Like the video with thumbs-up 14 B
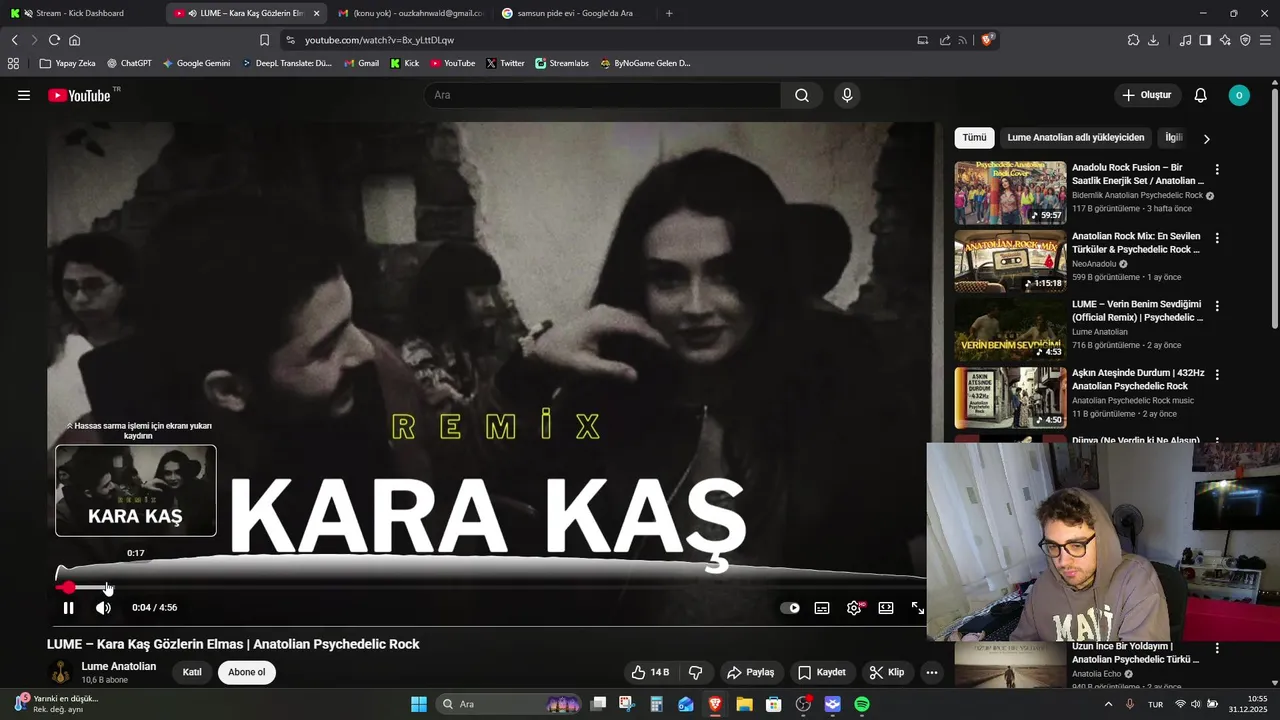1280x720 pixels. click(650, 672)
